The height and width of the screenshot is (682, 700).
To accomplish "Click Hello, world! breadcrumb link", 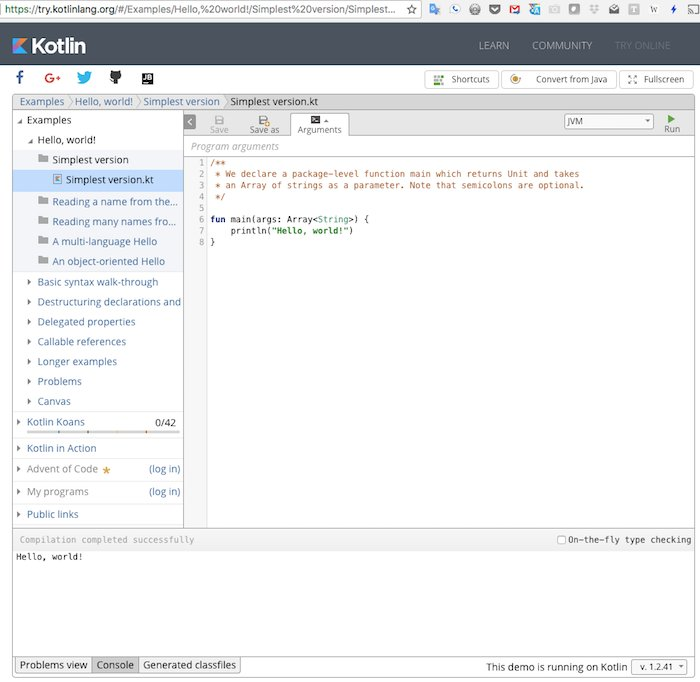I will (104, 101).
